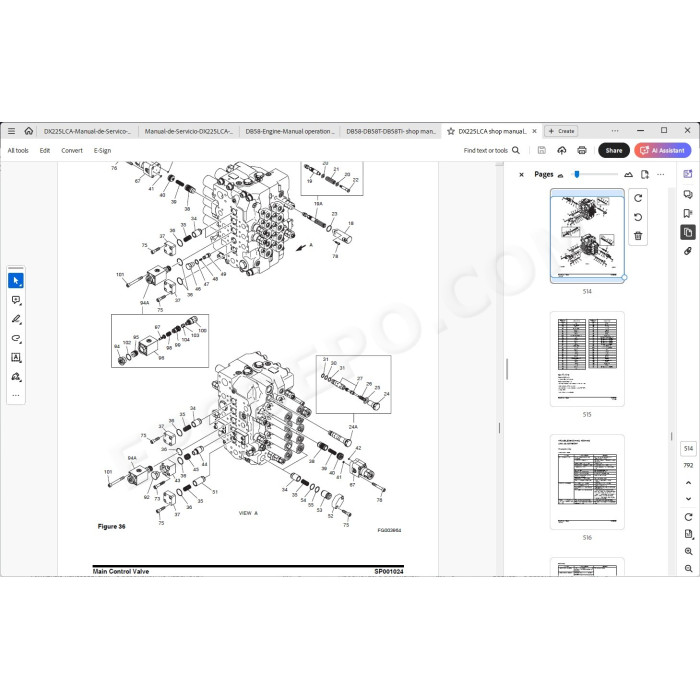
Task: Click the large thumbnails mountain icon
Action: click(629, 175)
